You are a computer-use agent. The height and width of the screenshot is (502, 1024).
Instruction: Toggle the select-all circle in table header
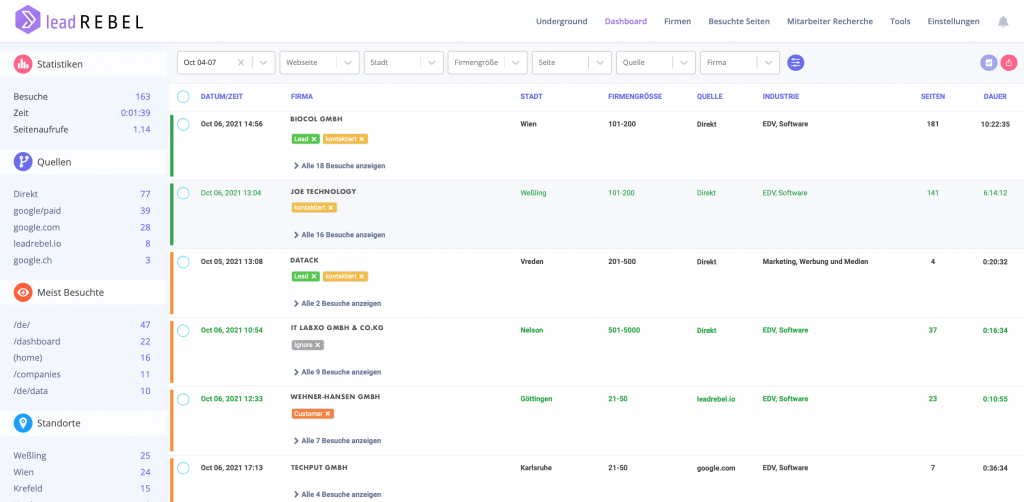(x=183, y=97)
